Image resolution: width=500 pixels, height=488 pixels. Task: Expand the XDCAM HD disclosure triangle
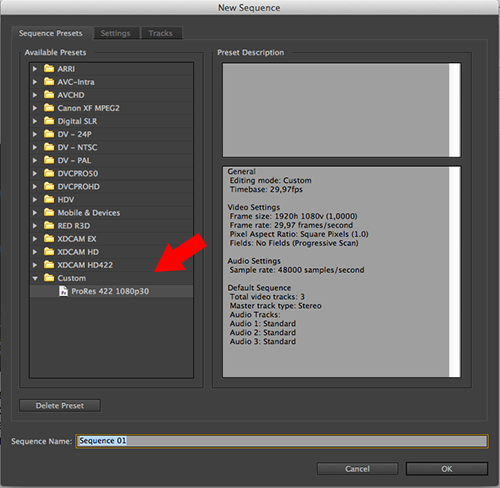coord(35,252)
